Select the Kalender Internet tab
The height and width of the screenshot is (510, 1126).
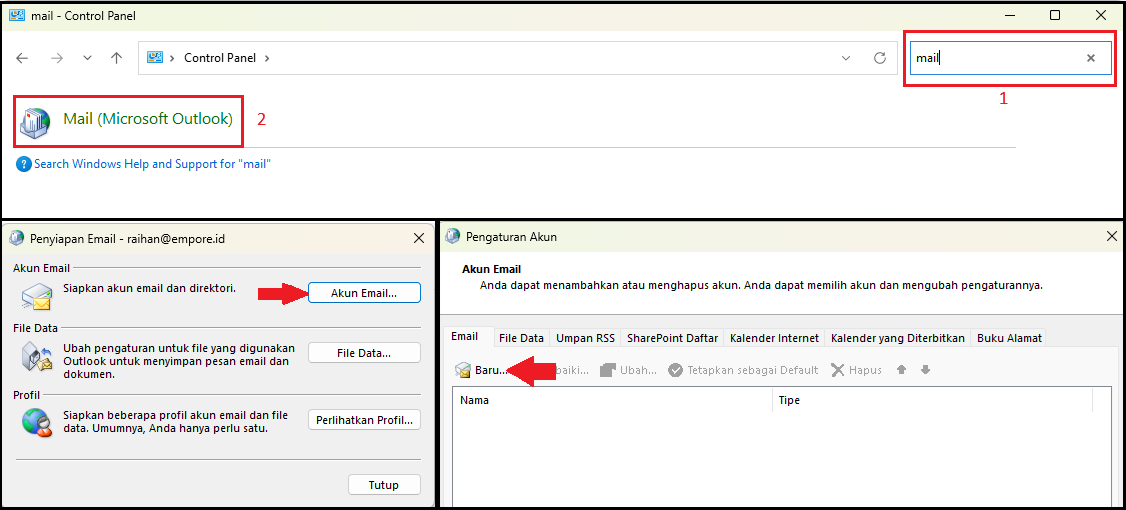tap(774, 338)
